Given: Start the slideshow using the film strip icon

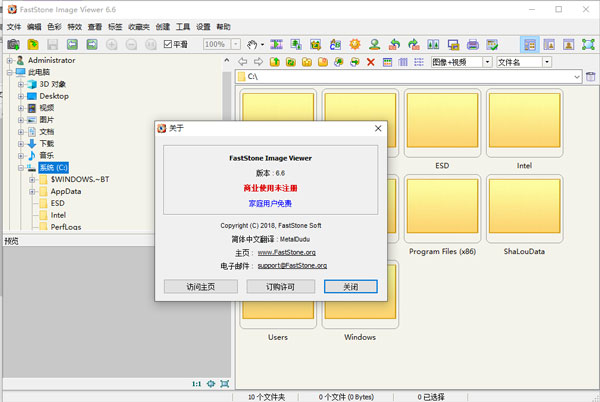Looking at the screenshot, I should (x=276, y=45).
